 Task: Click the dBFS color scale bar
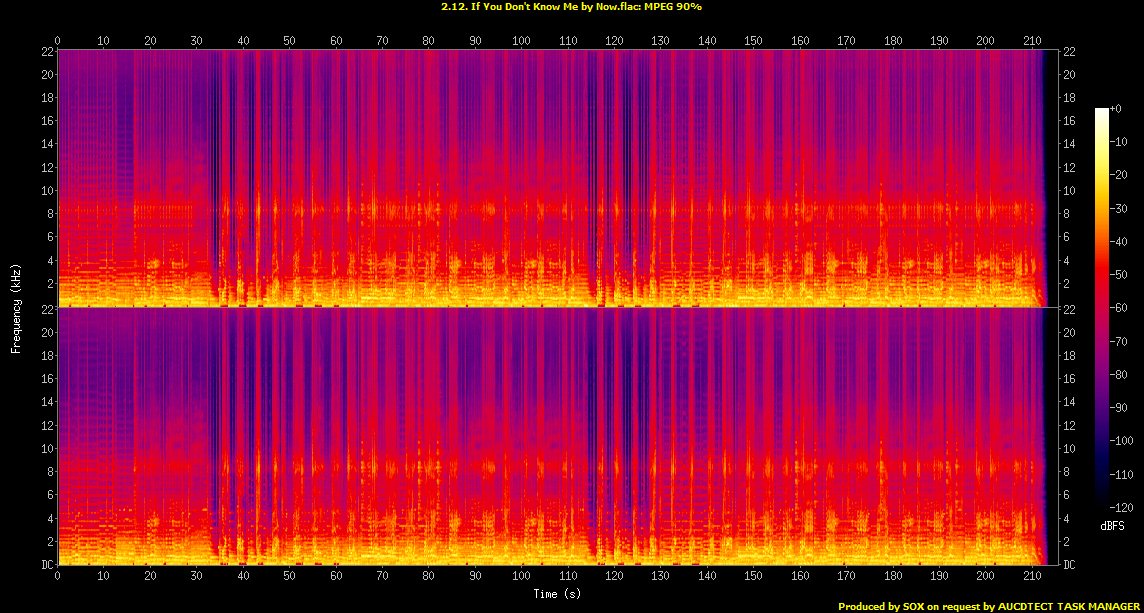[x=1102, y=309]
